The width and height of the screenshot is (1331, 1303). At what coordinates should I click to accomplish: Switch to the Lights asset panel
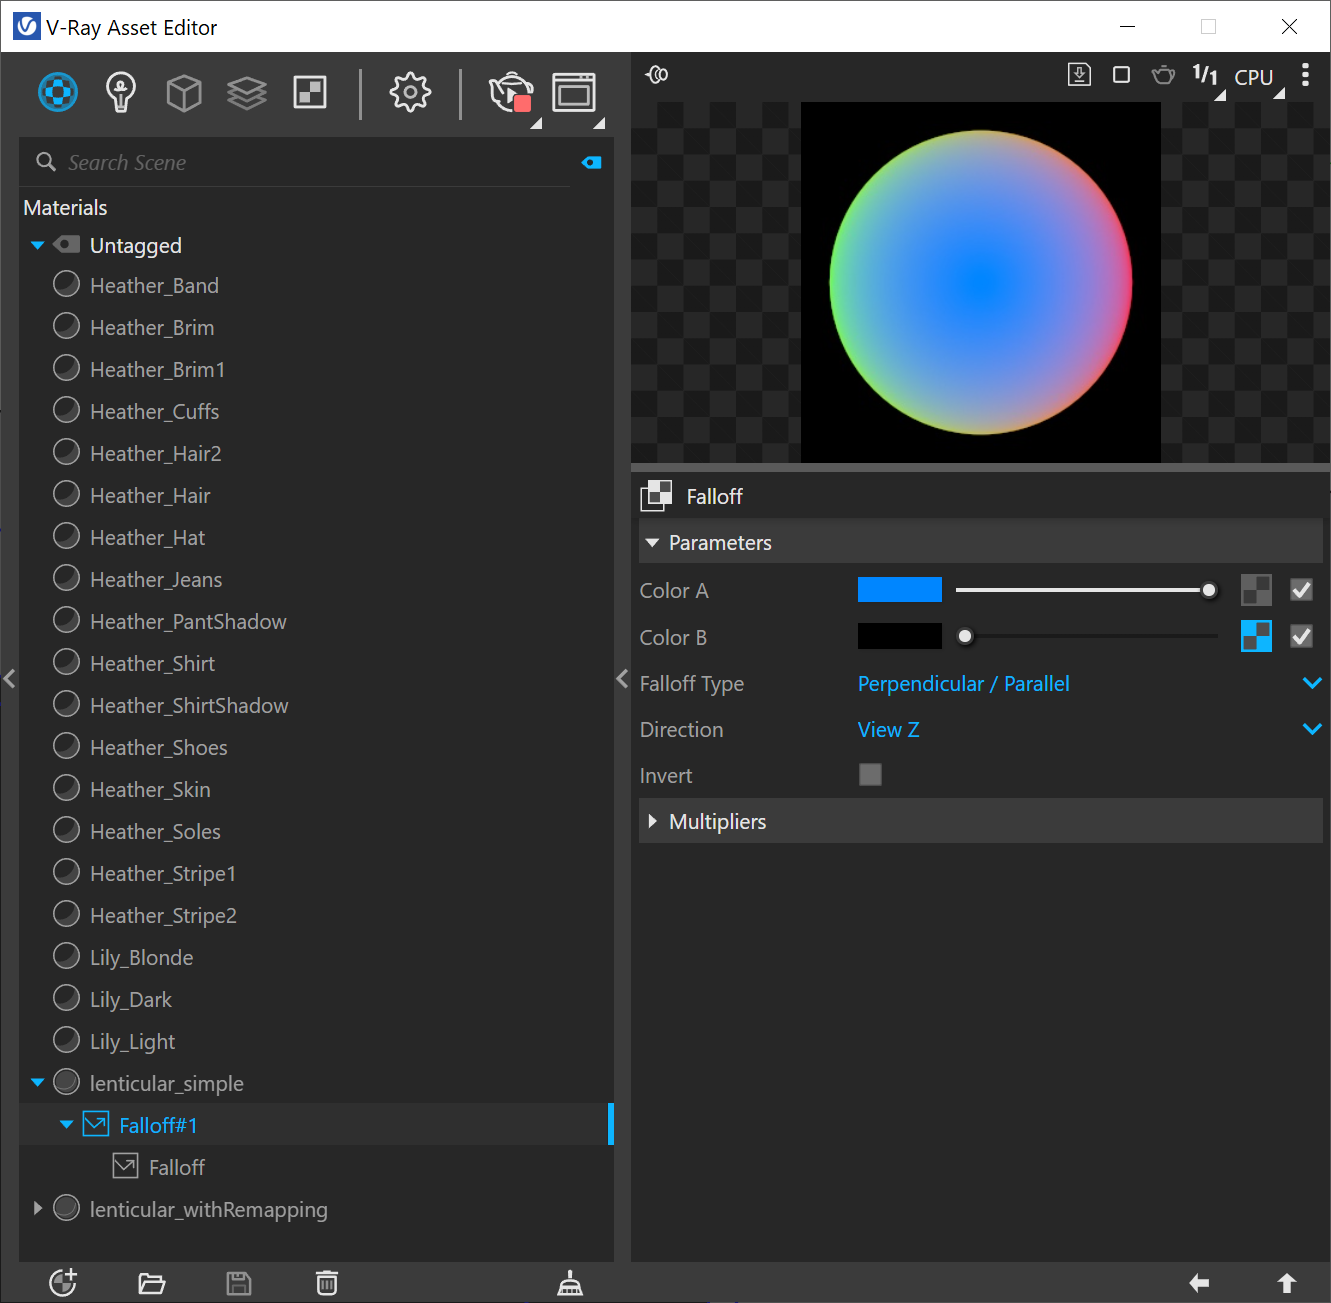click(x=120, y=91)
